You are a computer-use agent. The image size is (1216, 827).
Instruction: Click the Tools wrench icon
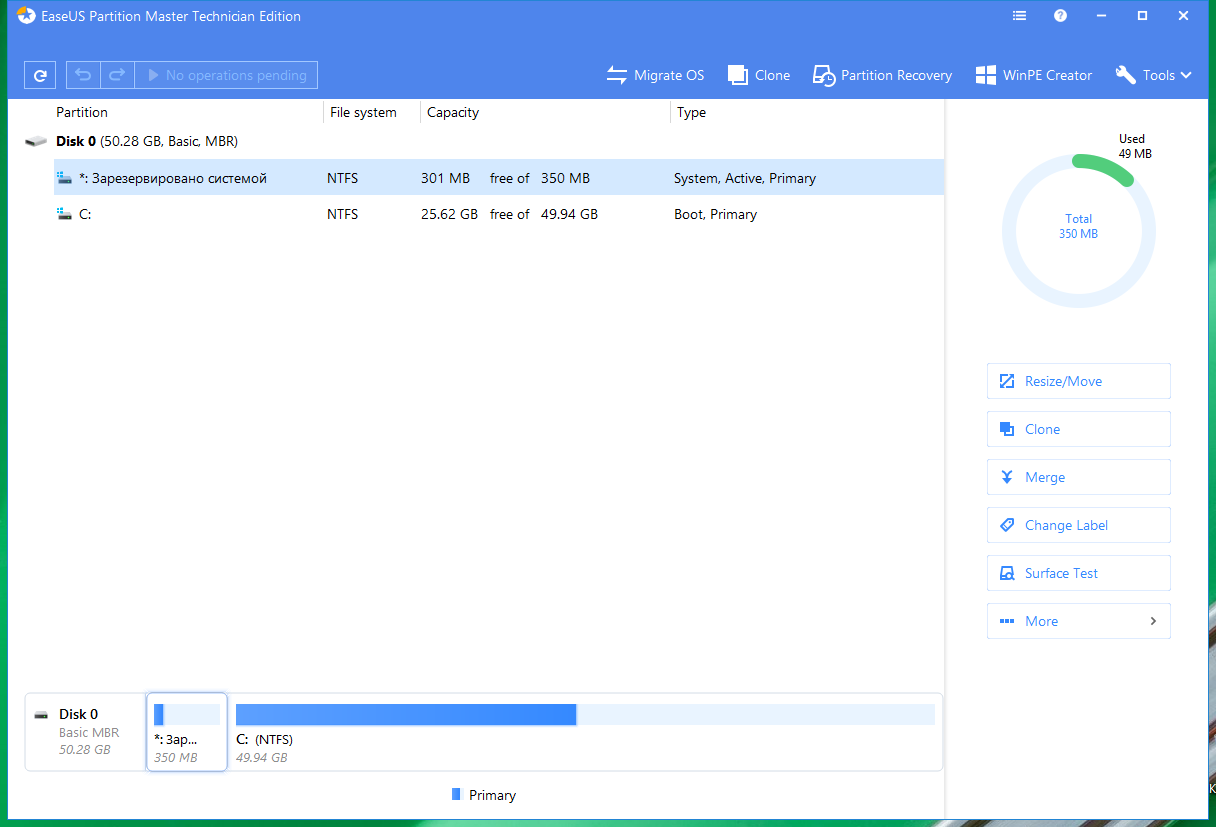1125,74
